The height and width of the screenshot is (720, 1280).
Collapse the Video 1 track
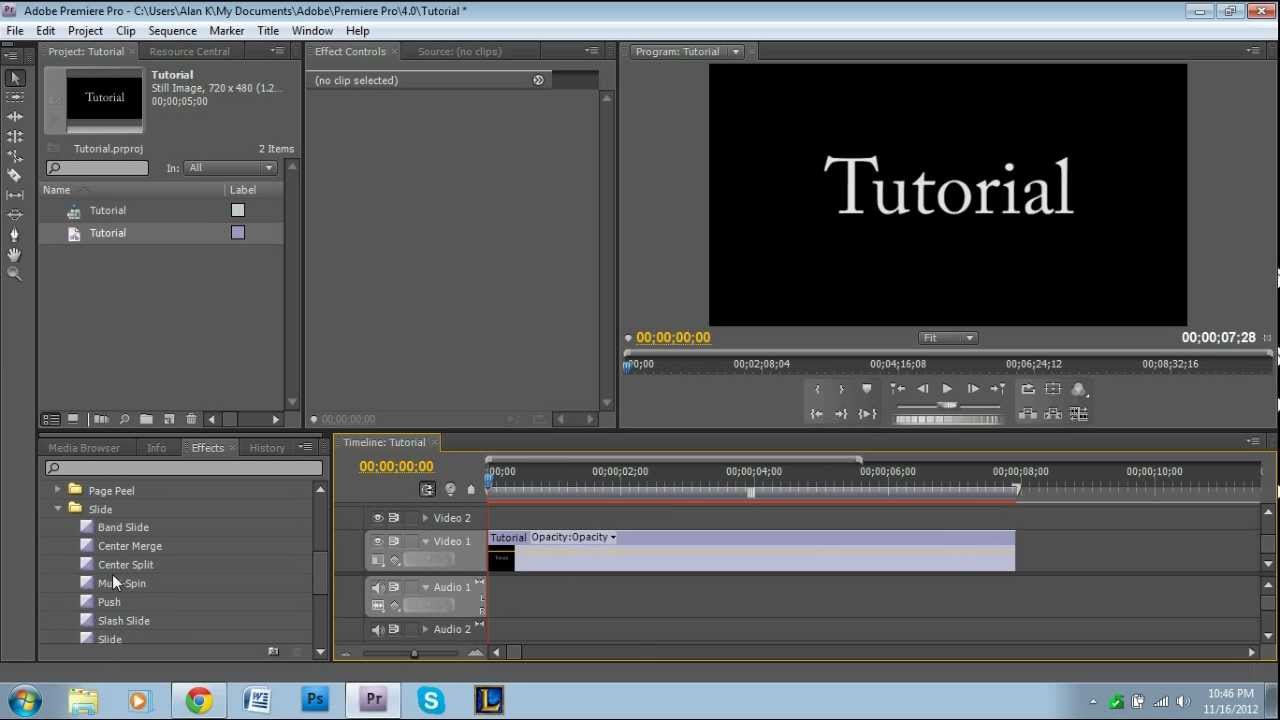426,541
